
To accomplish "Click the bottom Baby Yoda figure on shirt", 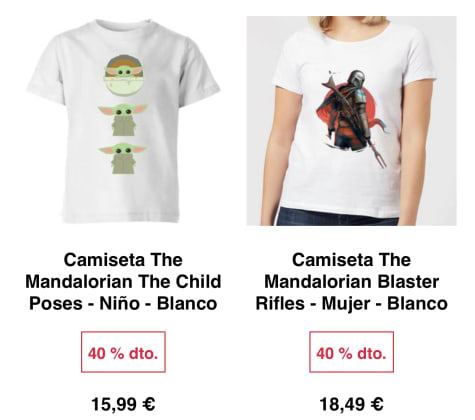I will [x=123, y=158].
